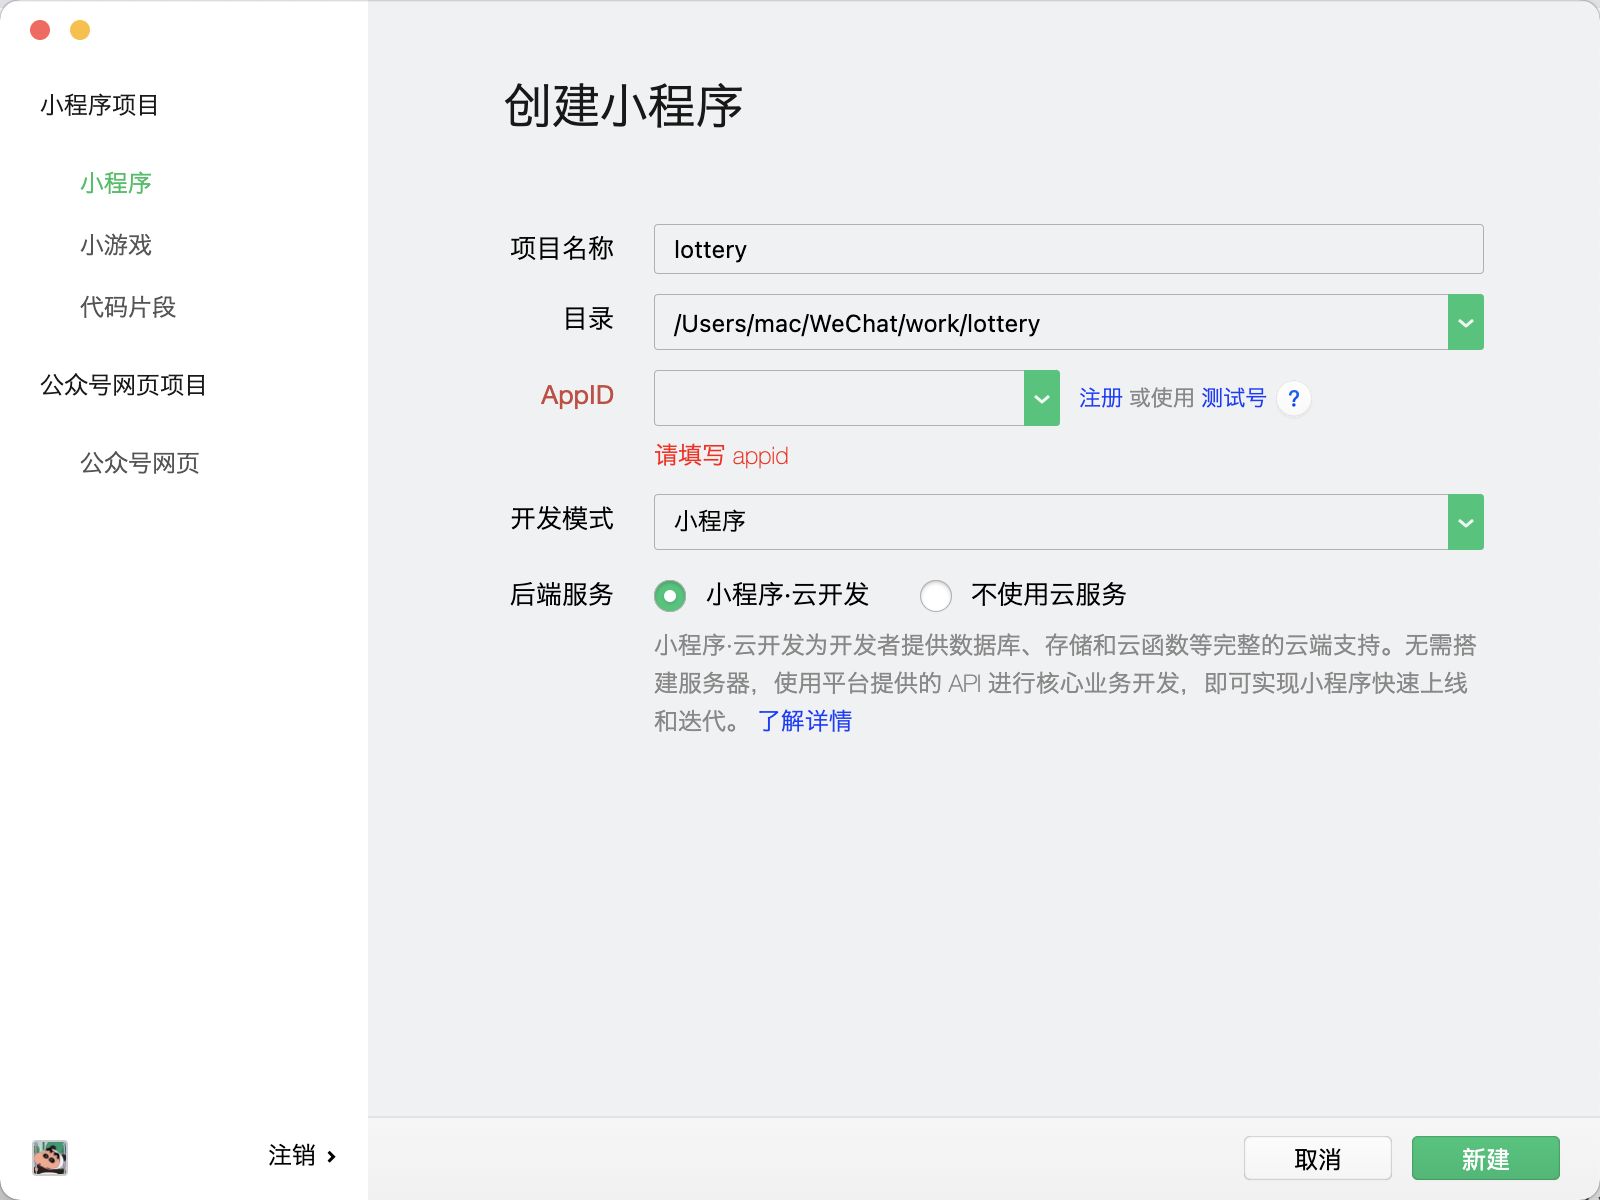The height and width of the screenshot is (1200, 1600).
Task: Click the AppID help question mark icon
Action: [x=1293, y=399]
